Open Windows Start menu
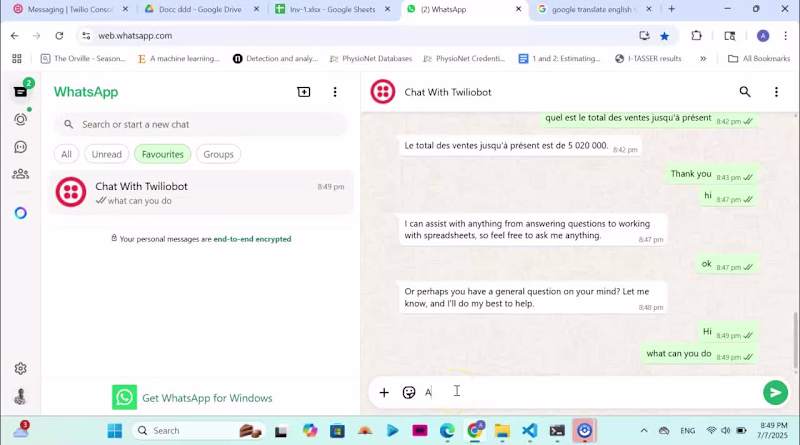The height and width of the screenshot is (445, 800). tap(115, 431)
